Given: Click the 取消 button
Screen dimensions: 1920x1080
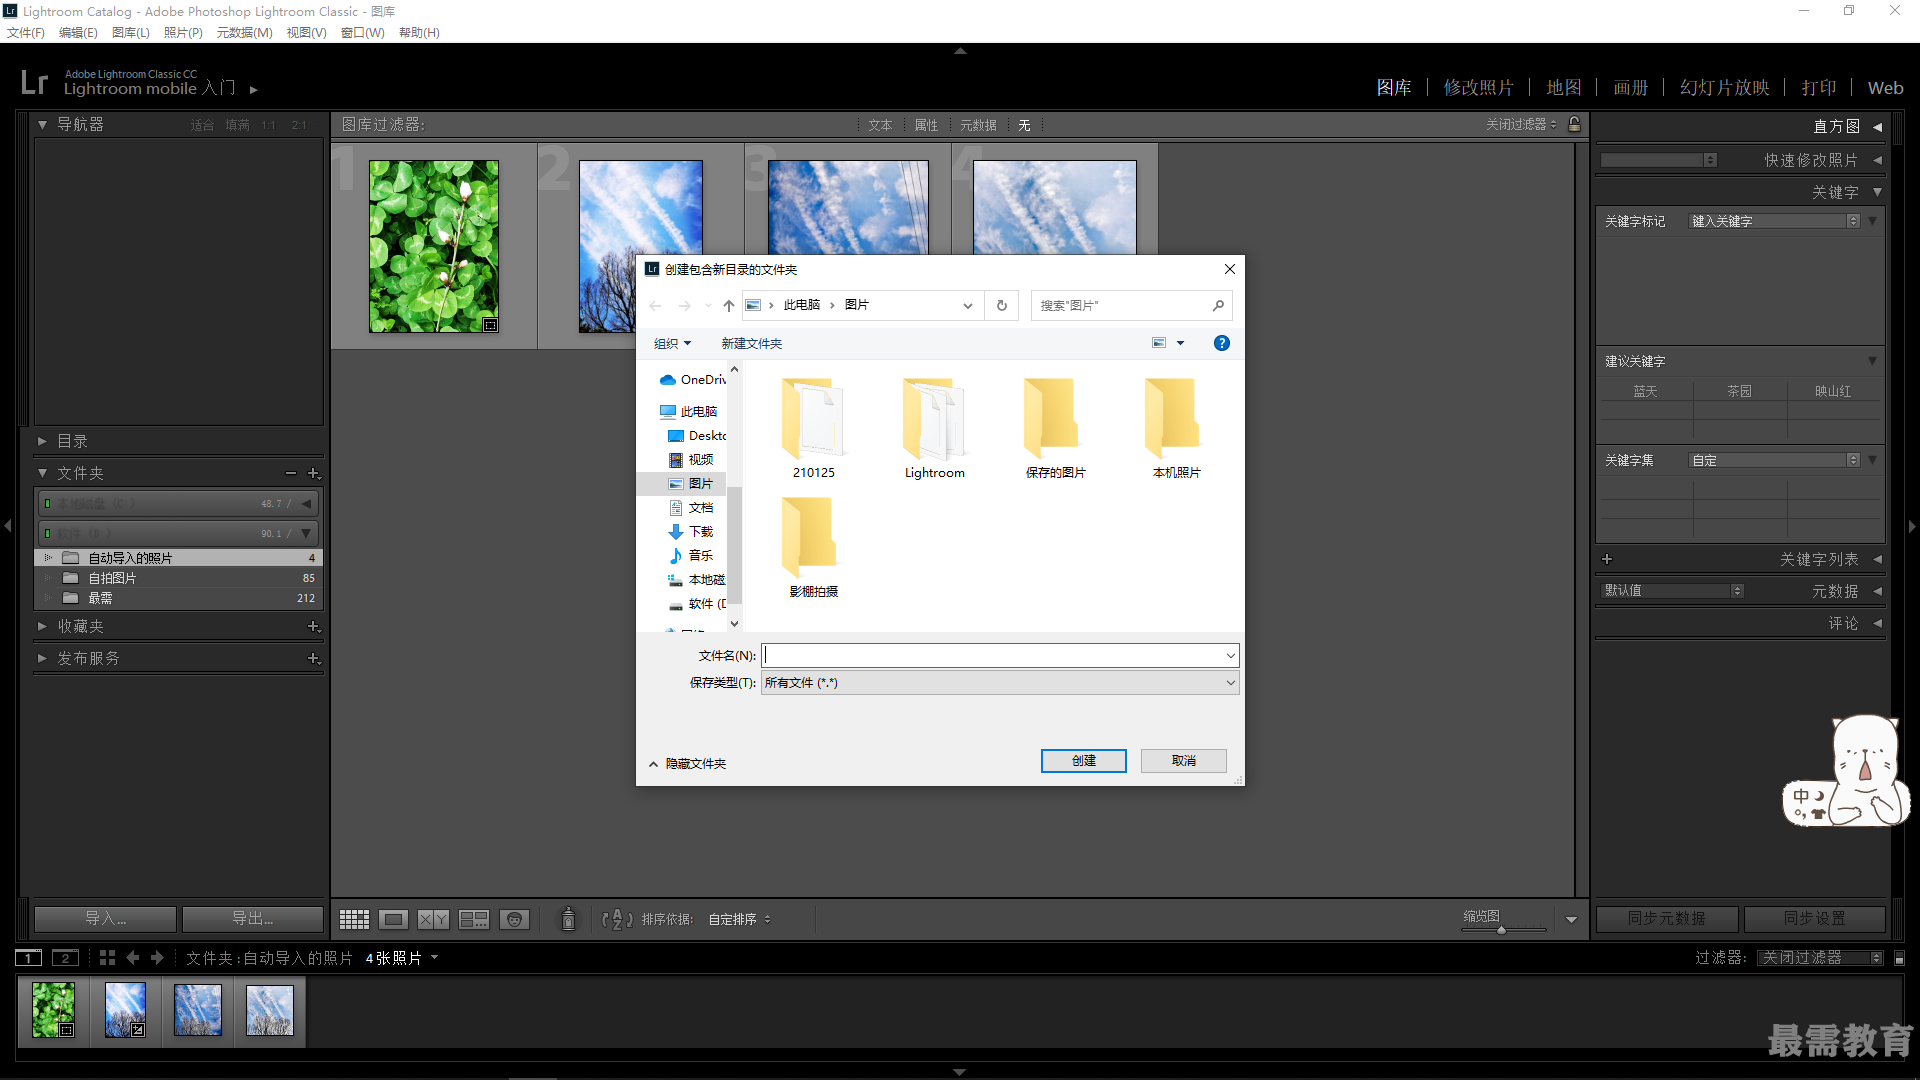Looking at the screenshot, I should tap(1184, 761).
